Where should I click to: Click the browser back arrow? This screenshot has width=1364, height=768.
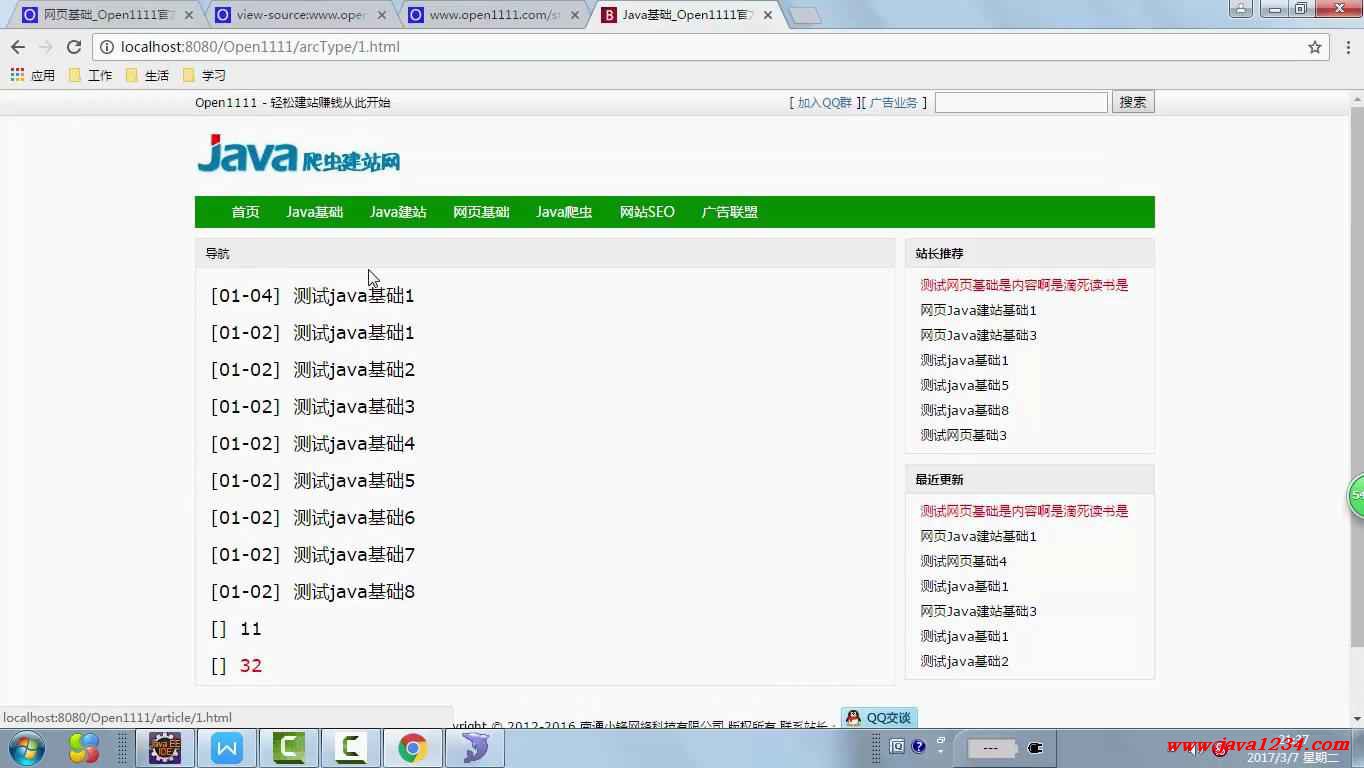tap(18, 47)
